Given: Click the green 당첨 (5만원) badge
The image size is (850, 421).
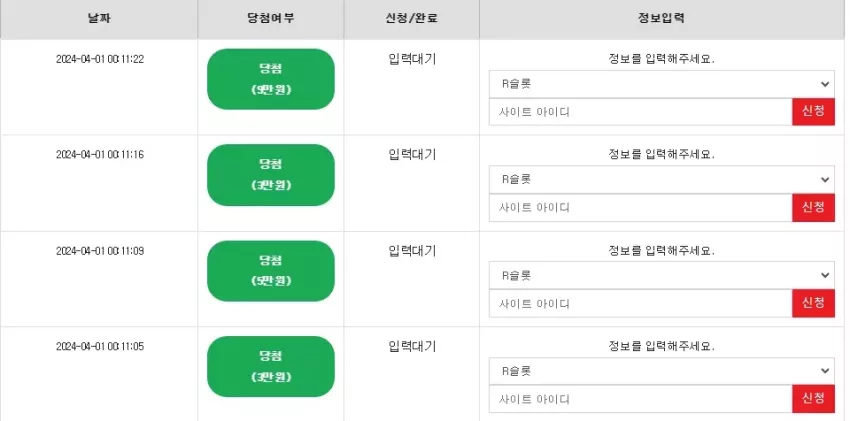Looking at the screenshot, I should 271,271.
